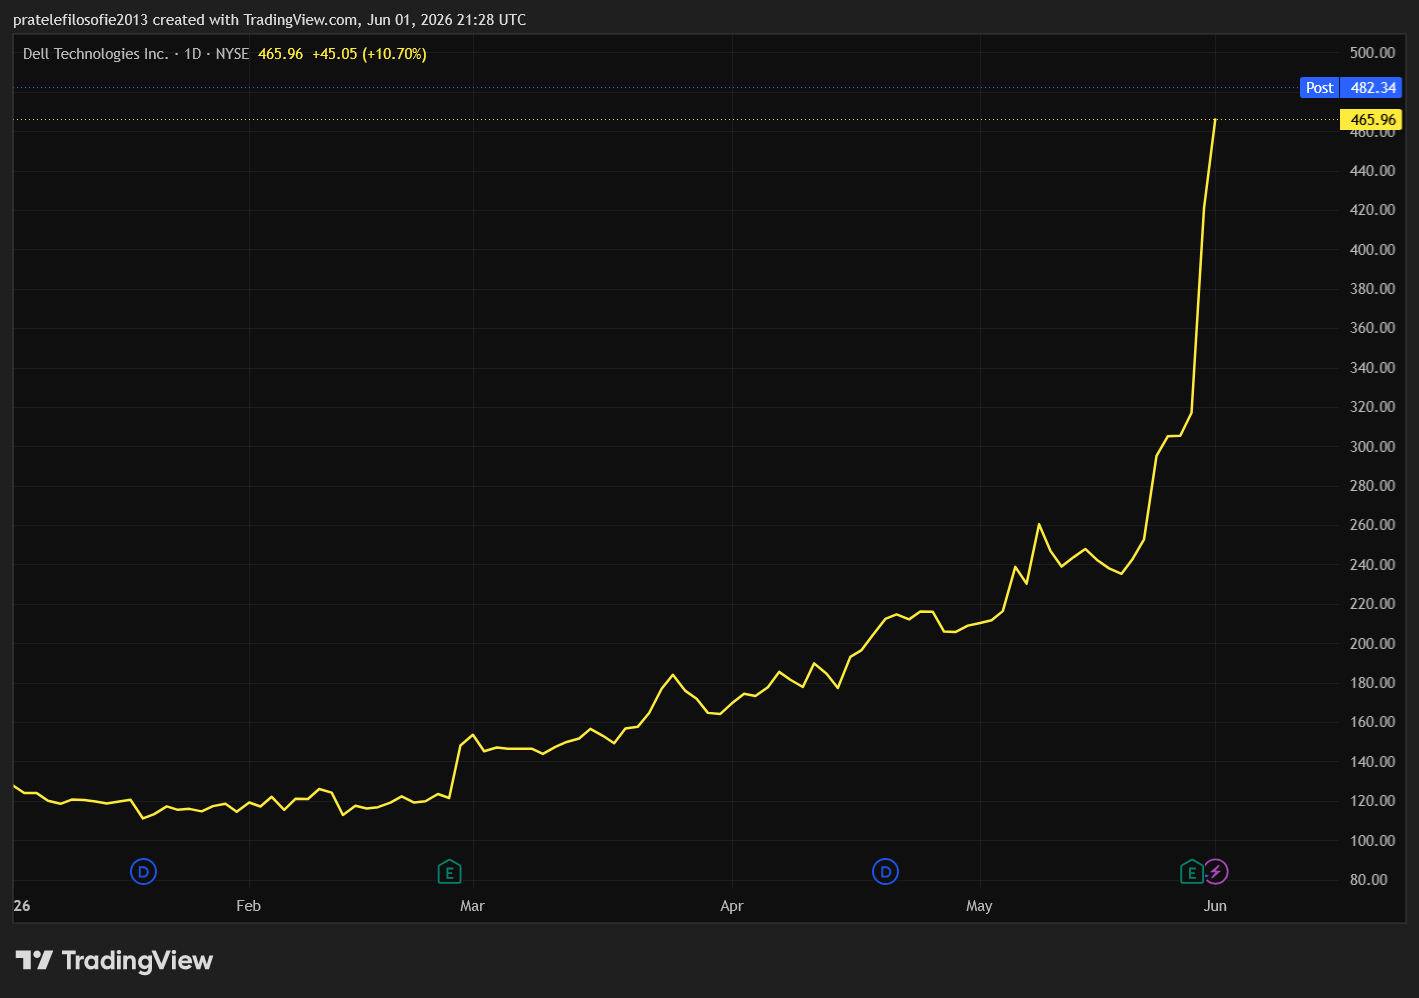Click the 280.00 price axis label
The image size is (1419, 998).
pos(1372,486)
